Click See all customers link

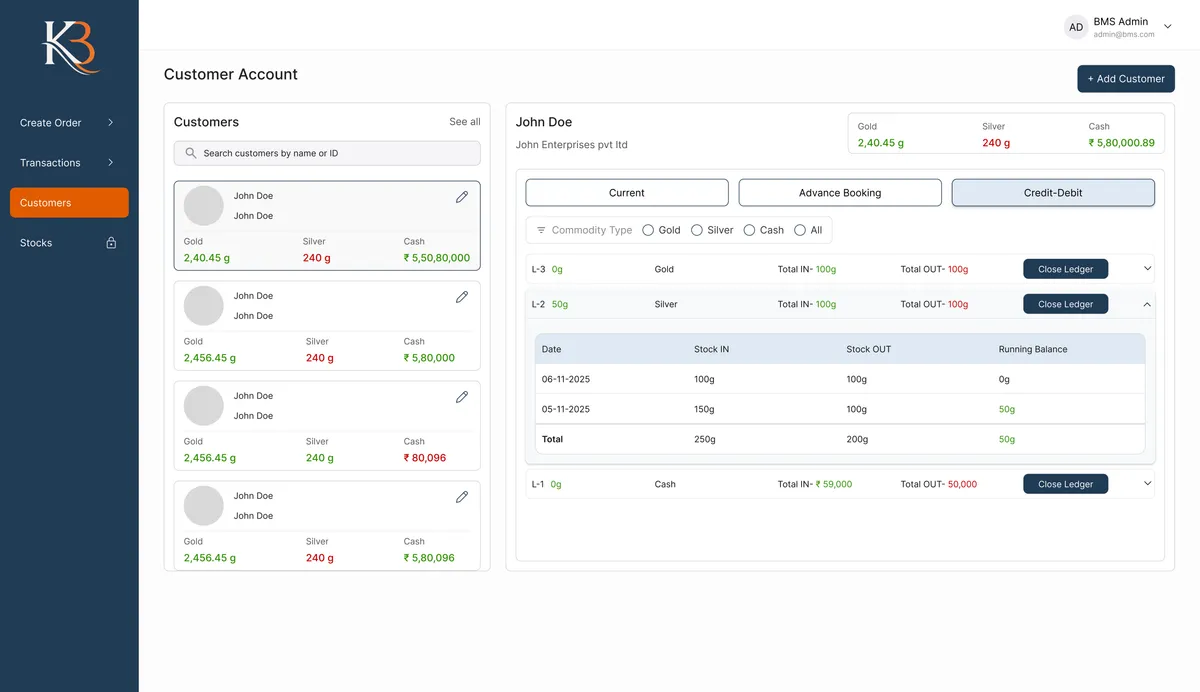pos(464,122)
